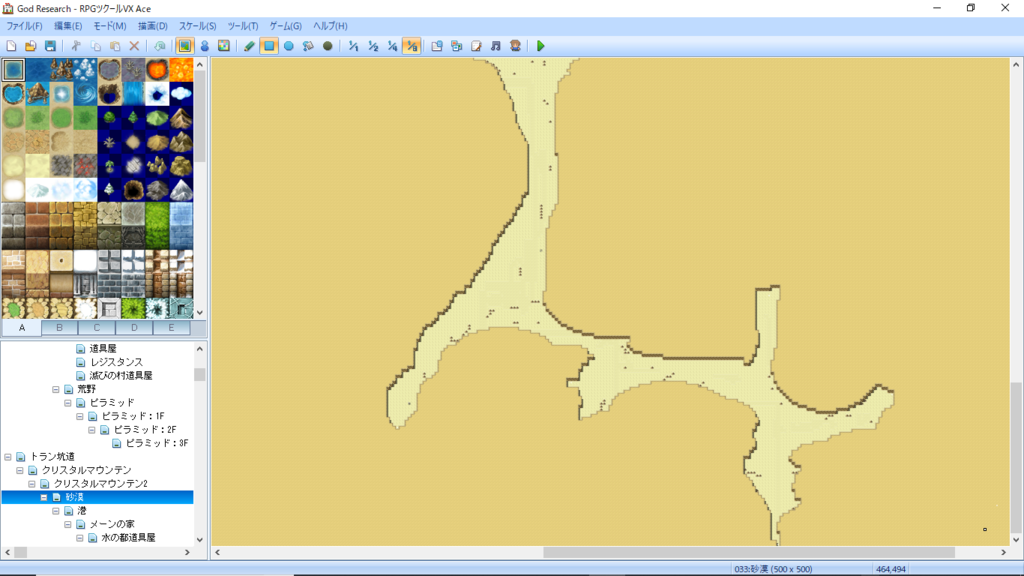Image resolution: width=1024 pixels, height=576 pixels.
Task: Select the メーンの家 map
Action: (x=112, y=524)
